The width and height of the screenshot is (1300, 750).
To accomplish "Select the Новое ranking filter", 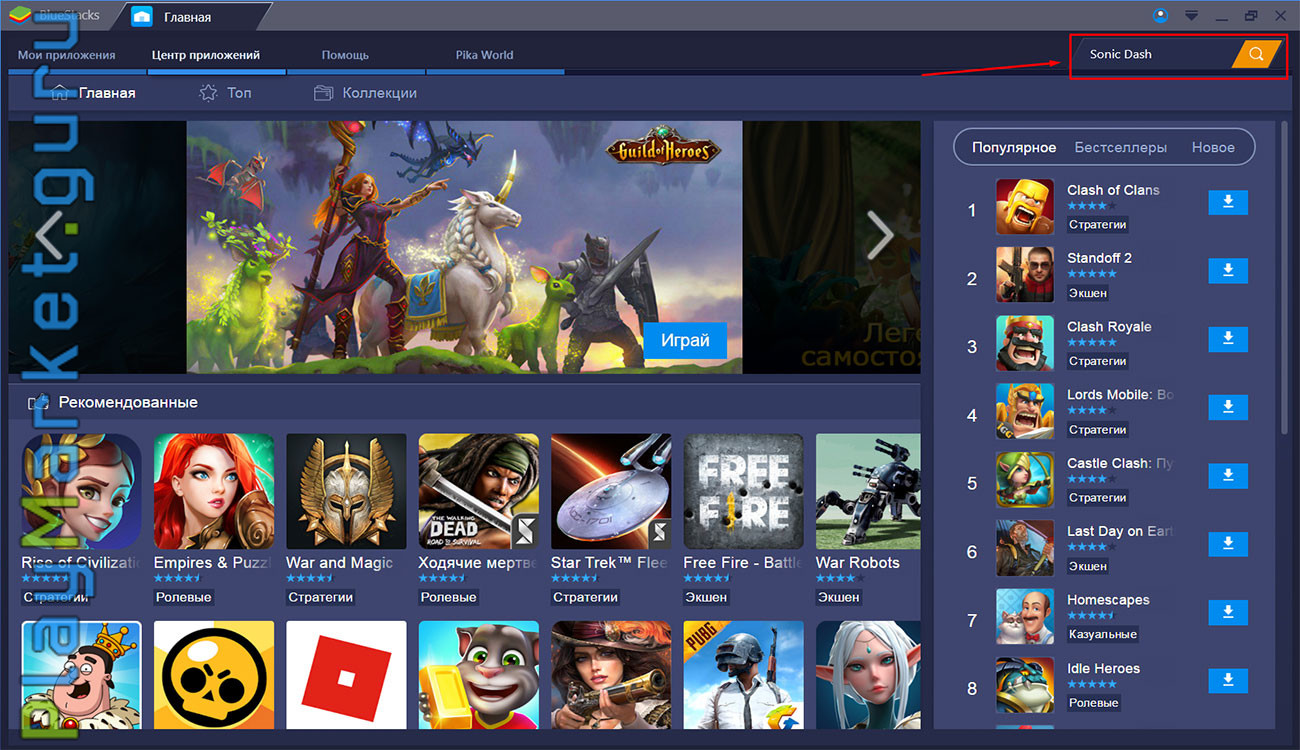I will (1213, 147).
